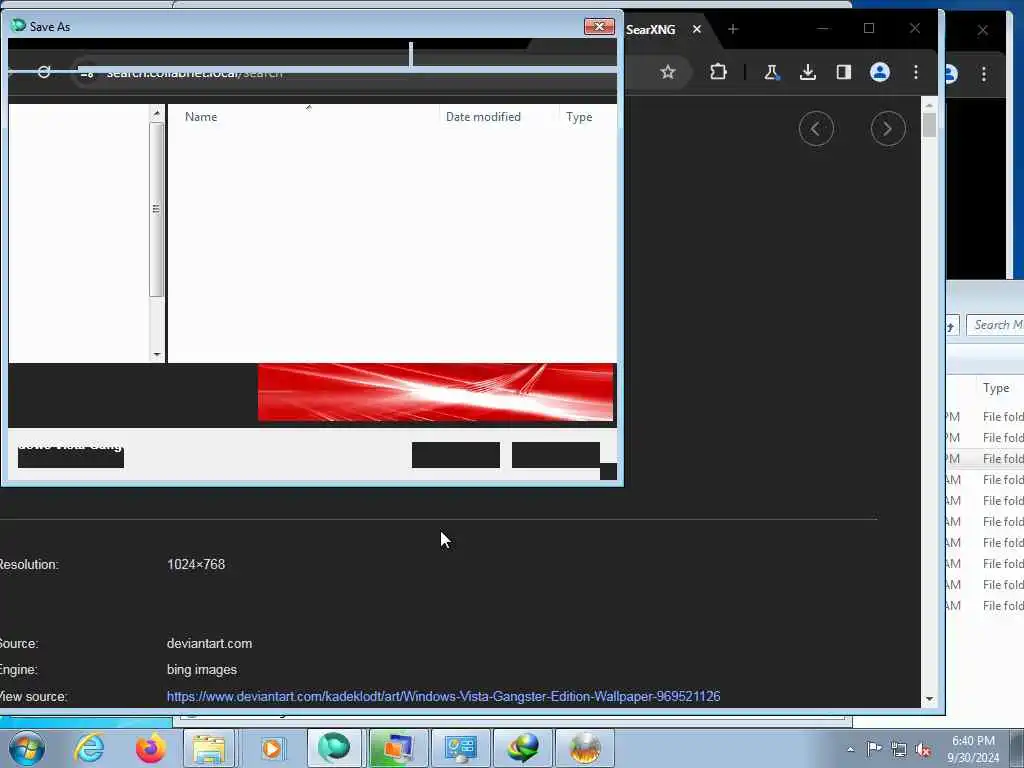Viewport: 1024px width, 768px height.
Task: Open a new browser tab
Action: pyautogui.click(x=733, y=29)
